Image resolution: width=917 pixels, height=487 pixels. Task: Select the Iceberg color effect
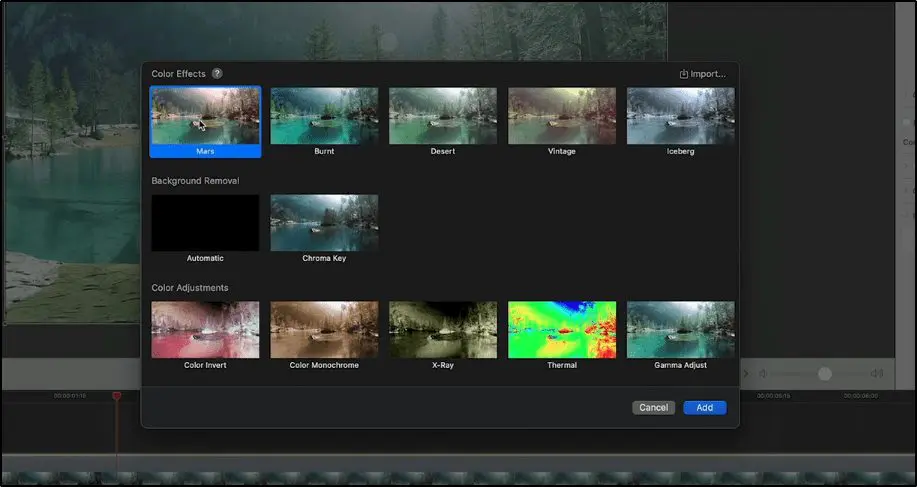point(681,116)
